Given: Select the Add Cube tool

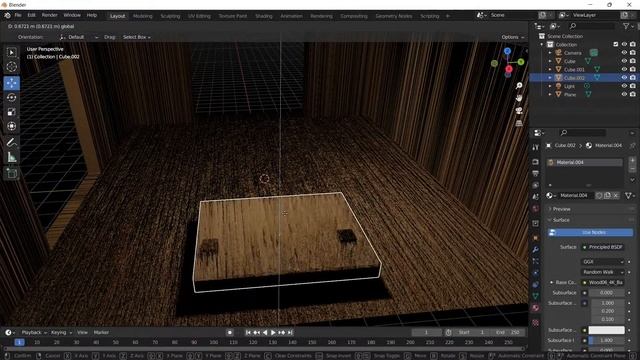Looking at the screenshot, I should pos(11,173).
